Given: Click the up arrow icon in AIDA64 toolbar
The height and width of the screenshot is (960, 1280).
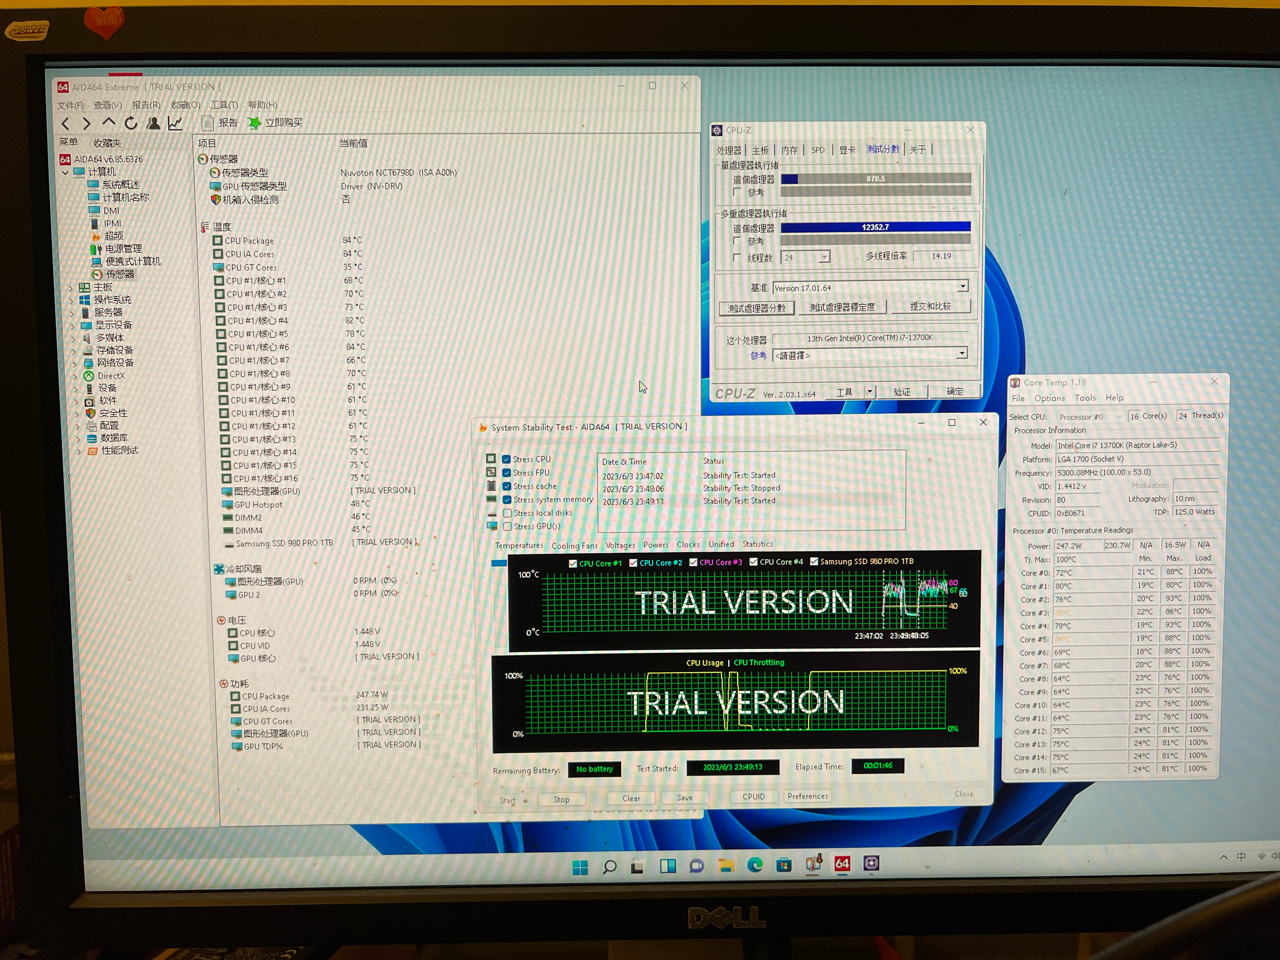Looking at the screenshot, I should (x=109, y=123).
